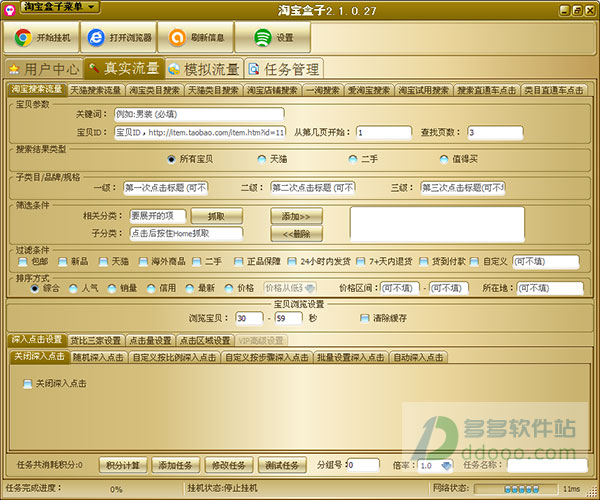Check the 自定义 filter checkbox

[x=474, y=262]
